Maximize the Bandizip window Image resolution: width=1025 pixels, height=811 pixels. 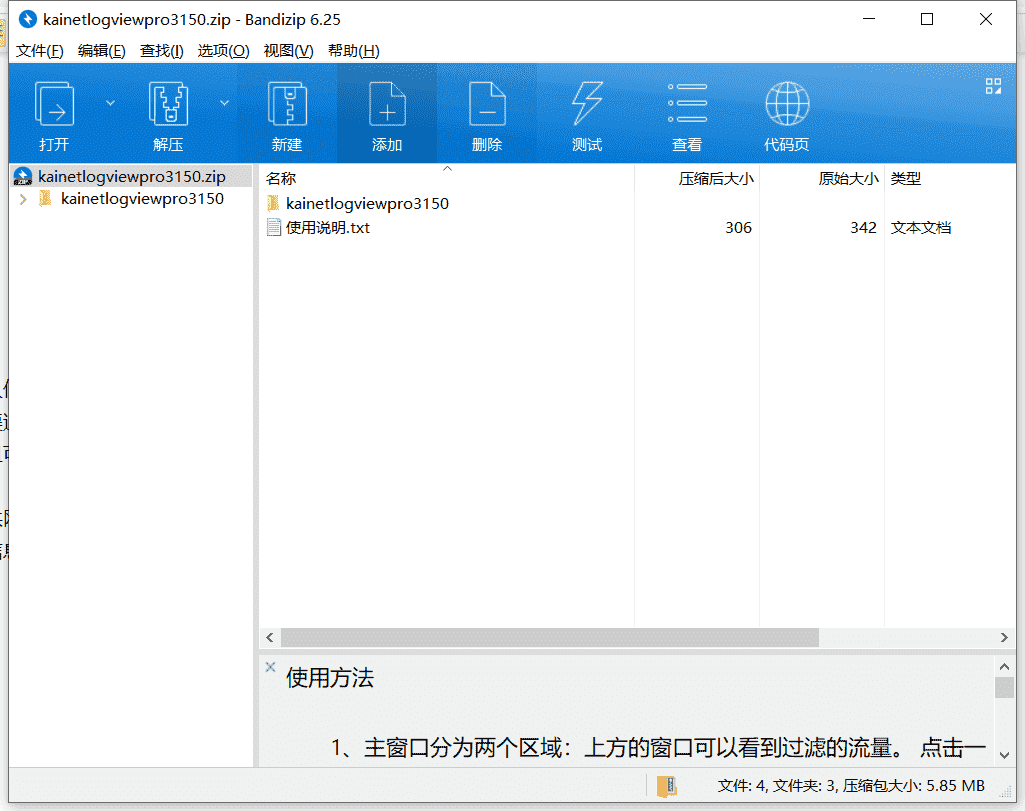(x=927, y=19)
